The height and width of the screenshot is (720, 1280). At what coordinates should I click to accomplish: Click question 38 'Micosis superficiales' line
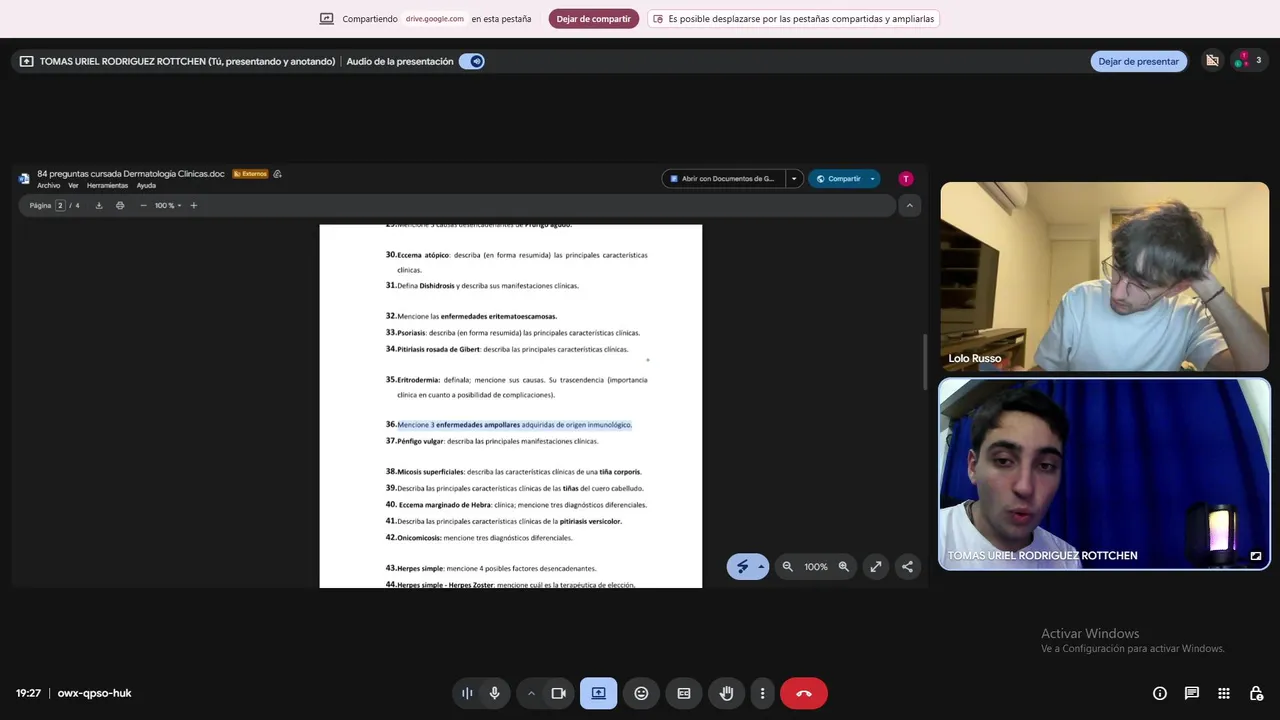point(514,472)
